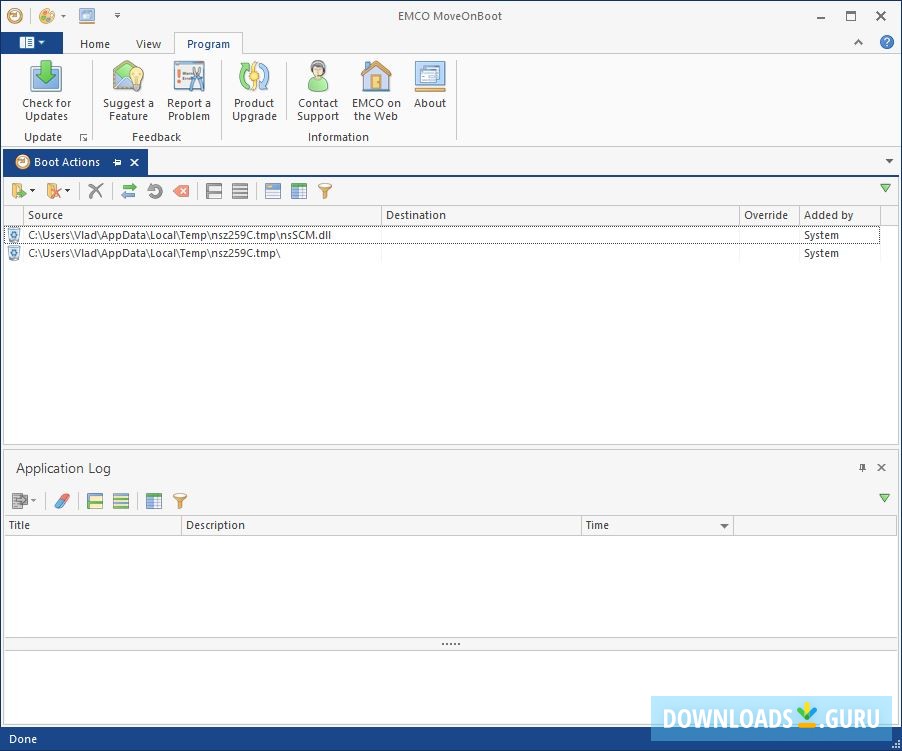Expand Application Log toolbar green options arrow
Viewport: 902px width, 751px height.
pyautogui.click(x=885, y=498)
